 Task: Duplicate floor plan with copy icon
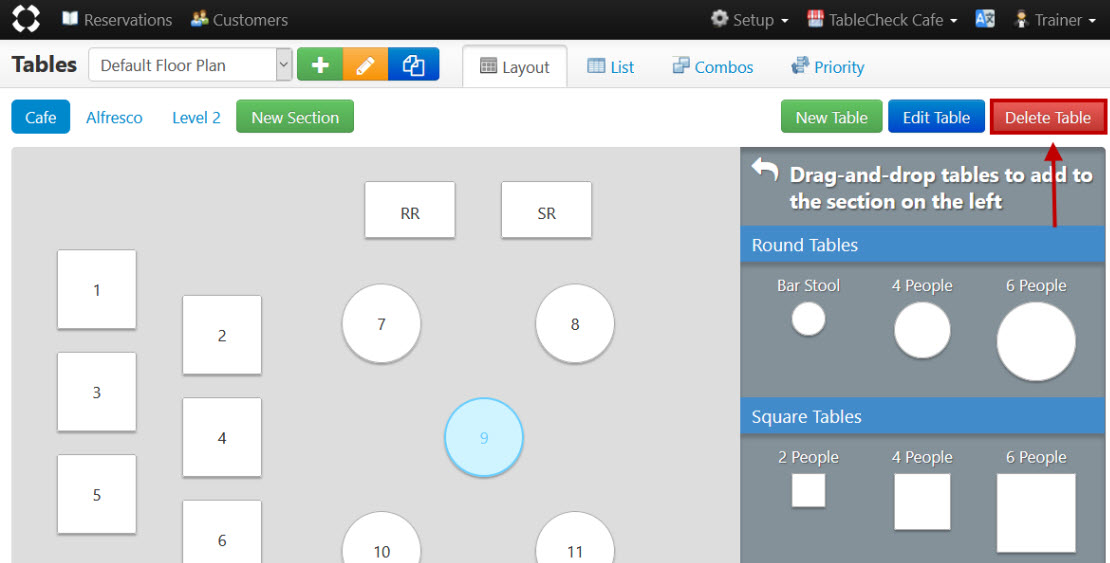pos(413,65)
